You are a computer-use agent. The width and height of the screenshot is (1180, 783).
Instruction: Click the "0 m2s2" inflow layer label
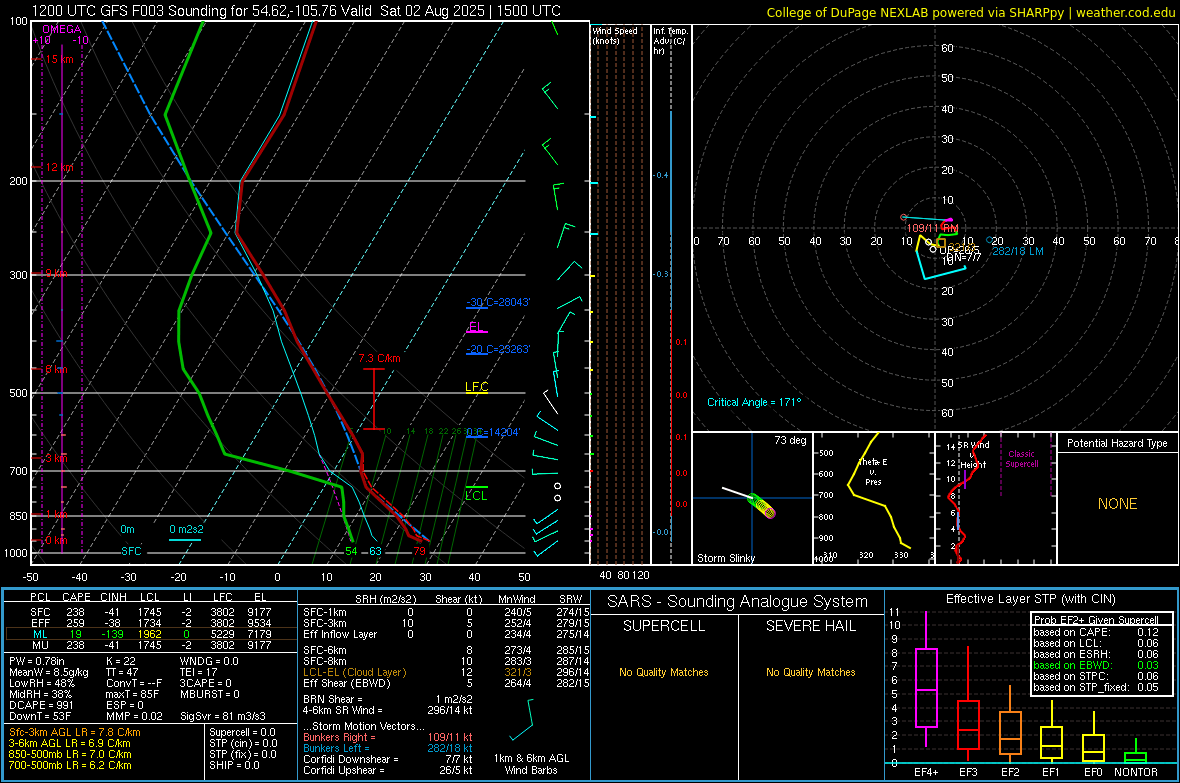[x=186, y=529]
